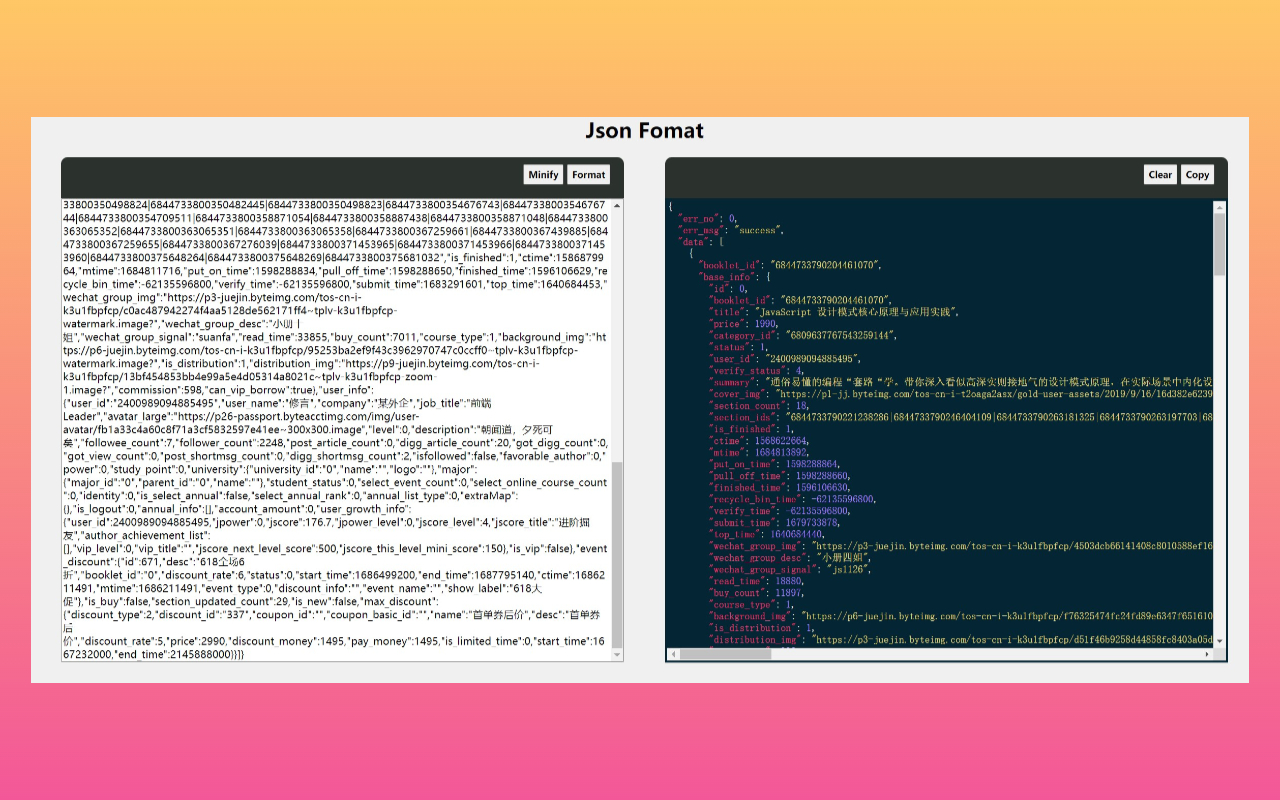Click the "top_time": 1640684440 line

click(x=767, y=534)
